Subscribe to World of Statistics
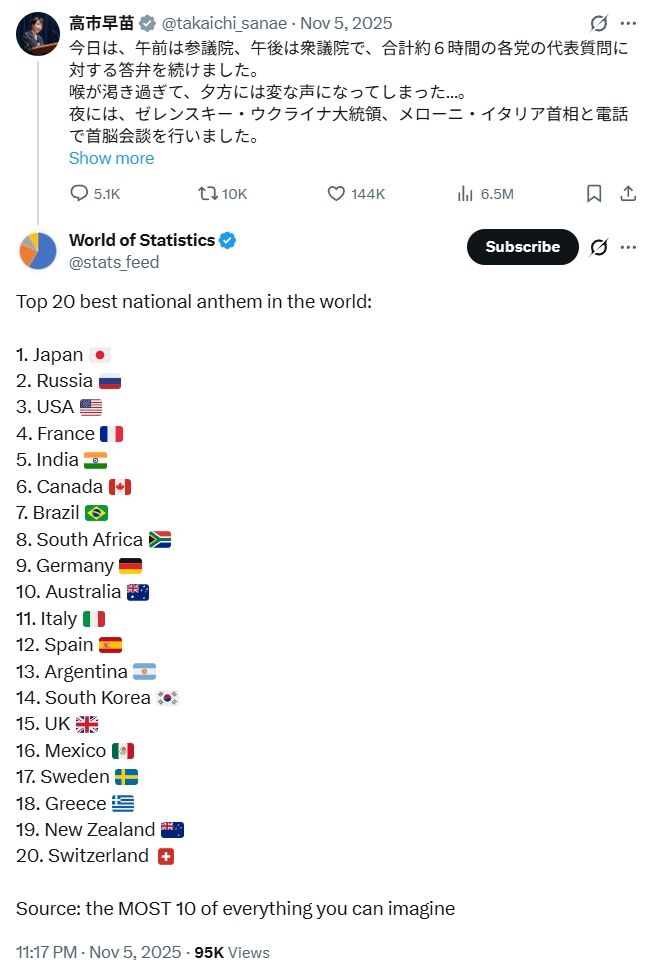Screen dimensions: 648x973 (522, 247)
